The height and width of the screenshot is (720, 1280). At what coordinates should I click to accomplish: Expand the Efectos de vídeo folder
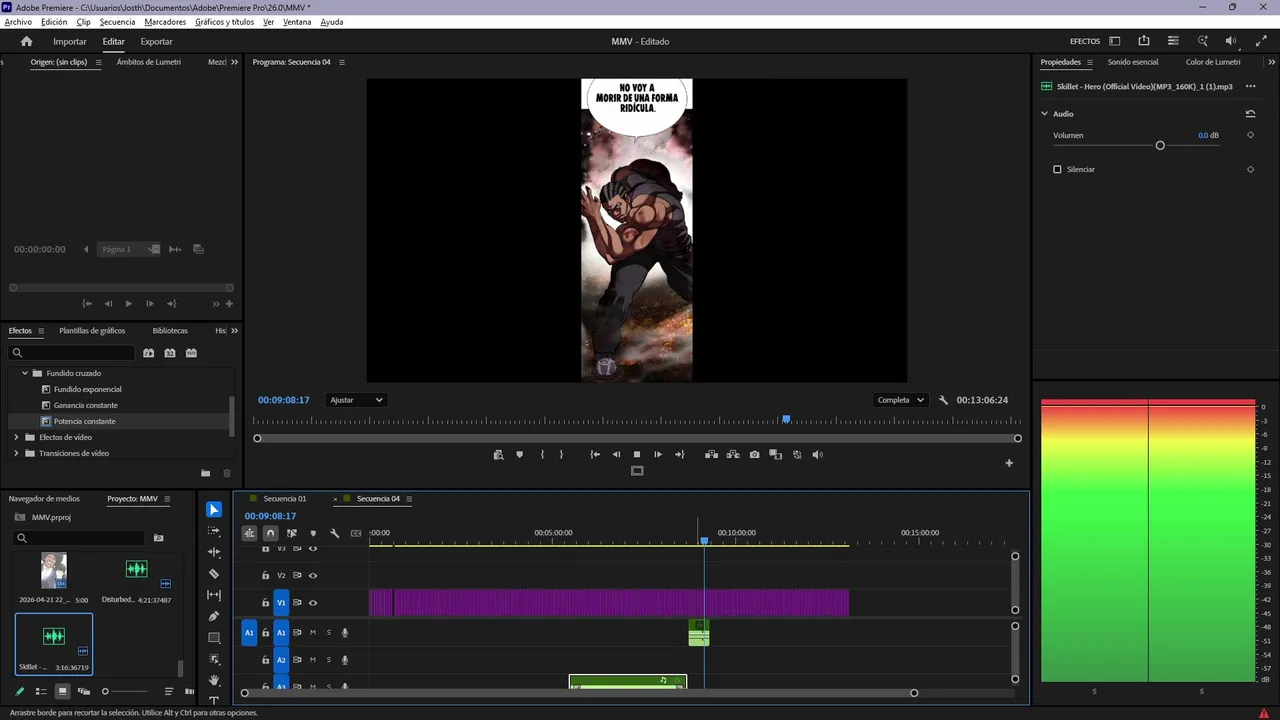16,437
